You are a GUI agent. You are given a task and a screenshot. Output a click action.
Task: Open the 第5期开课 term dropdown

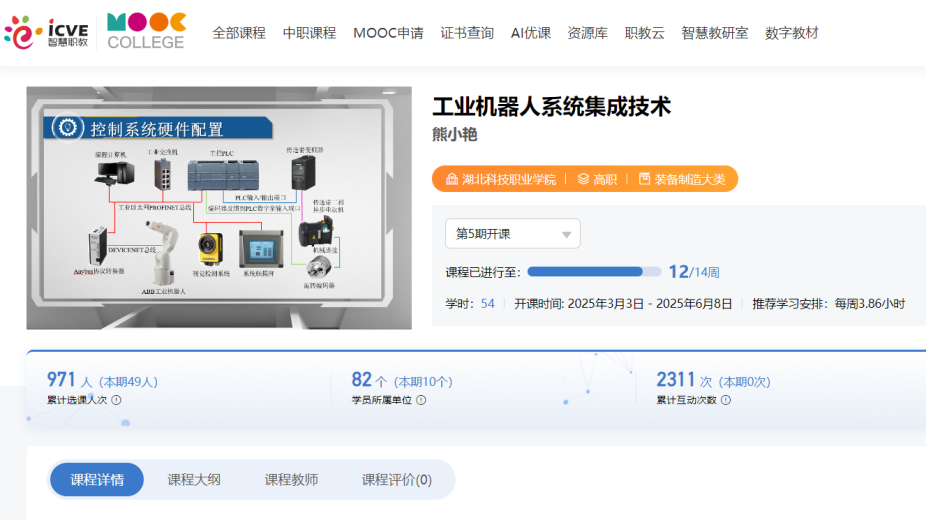[x=512, y=234]
